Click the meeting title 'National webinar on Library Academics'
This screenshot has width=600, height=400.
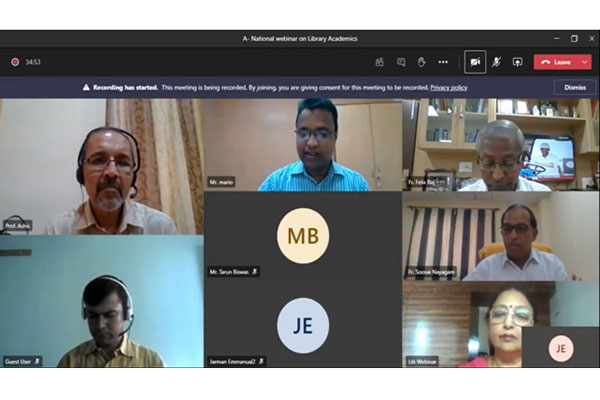click(x=304, y=39)
